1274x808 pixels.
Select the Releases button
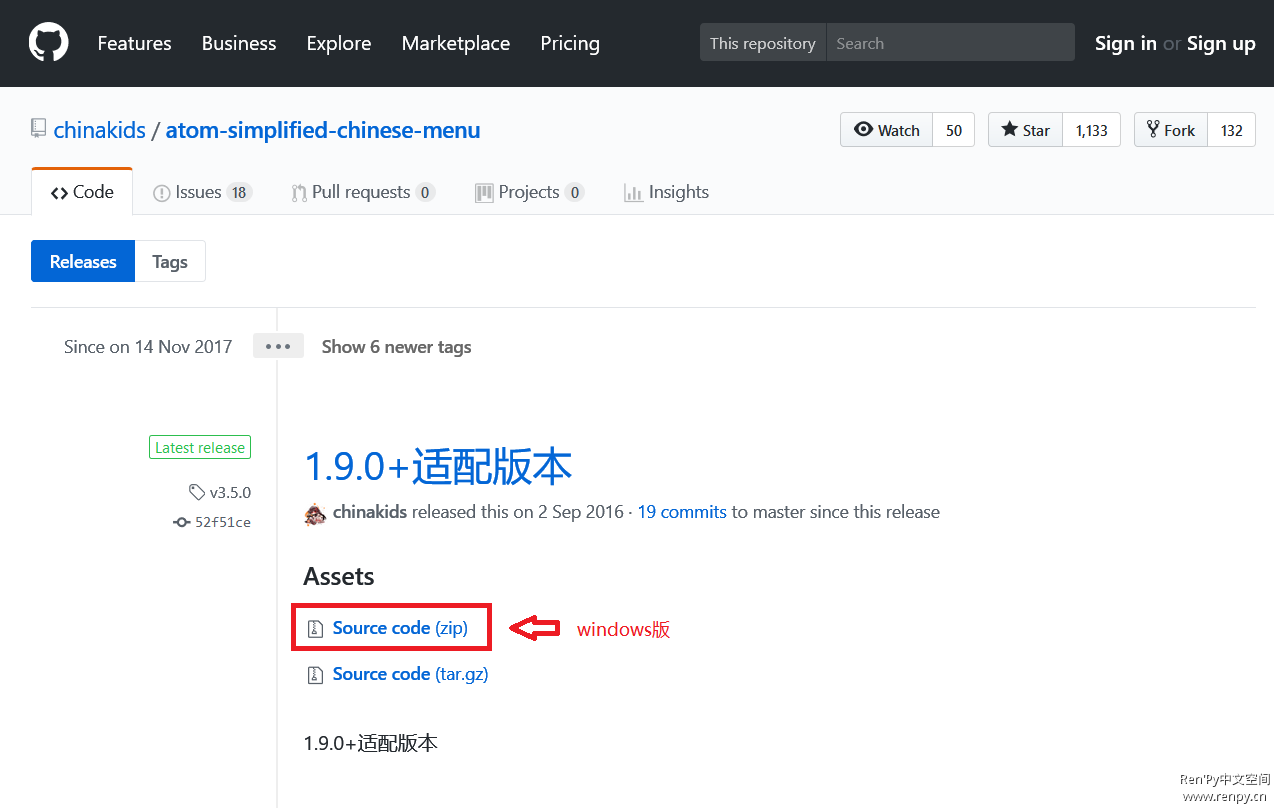(83, 261)
